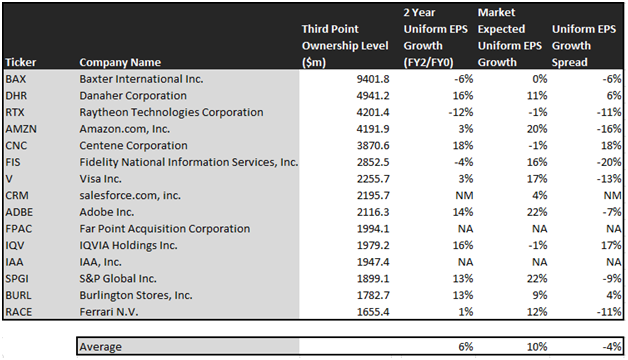Click S&P Global ownership value 1899.1
This screenshot has height=360, width=628.
click(x=372, y=279)
